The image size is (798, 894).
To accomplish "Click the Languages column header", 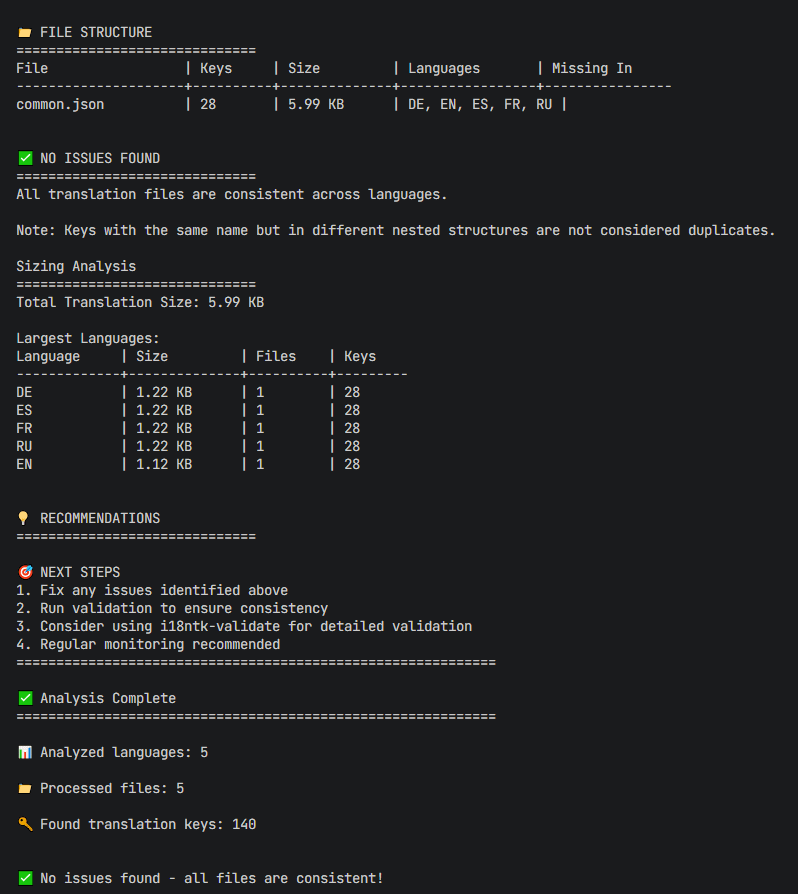I will coord(444,68).
